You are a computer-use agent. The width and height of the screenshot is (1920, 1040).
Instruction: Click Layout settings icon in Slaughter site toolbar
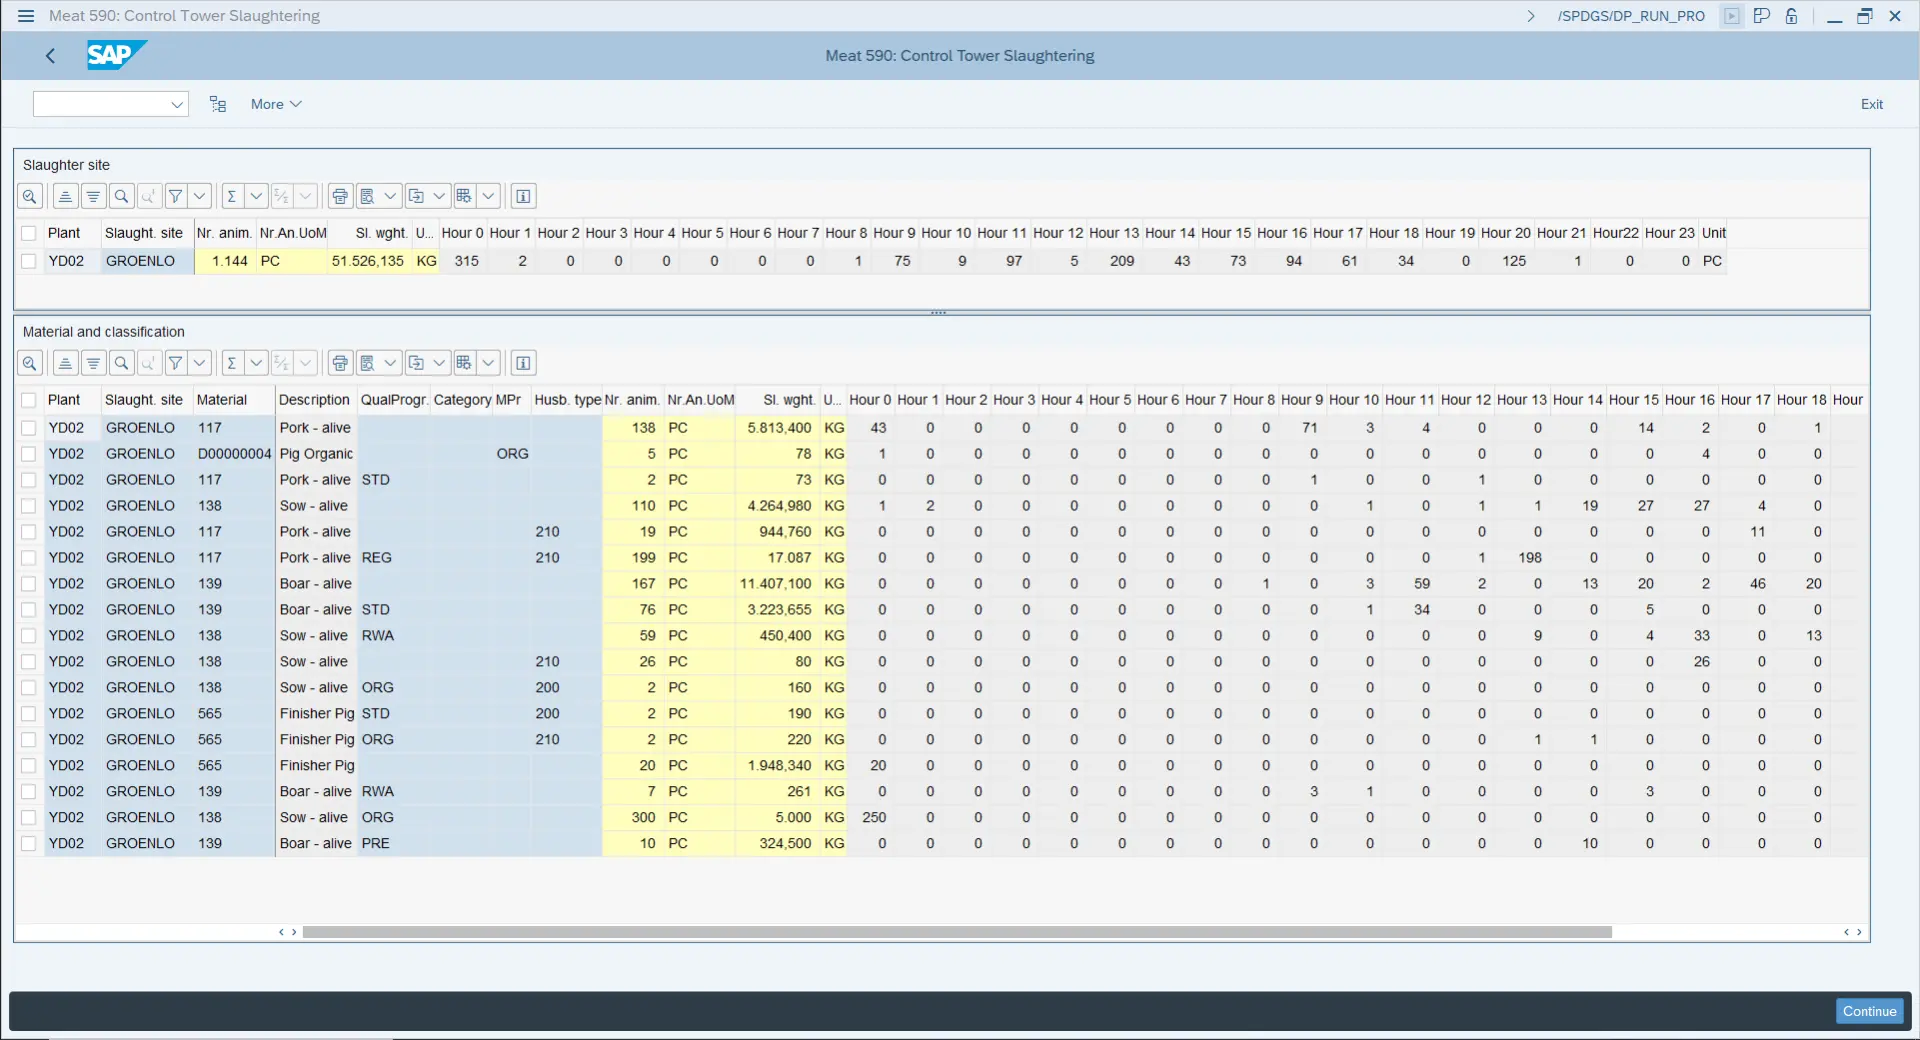pos(464,196)
